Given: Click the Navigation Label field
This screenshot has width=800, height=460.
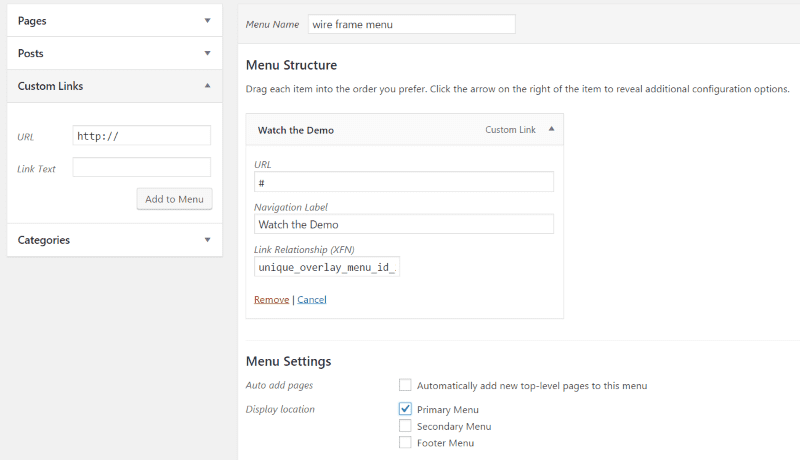Looking at the screenshot, I should click(403, 224).
